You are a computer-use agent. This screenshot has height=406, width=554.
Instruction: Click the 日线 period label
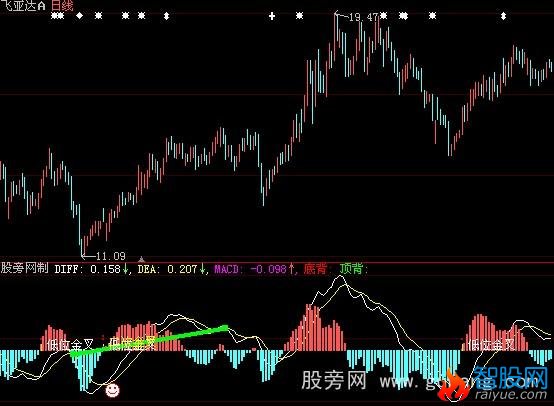click(62, 5)
